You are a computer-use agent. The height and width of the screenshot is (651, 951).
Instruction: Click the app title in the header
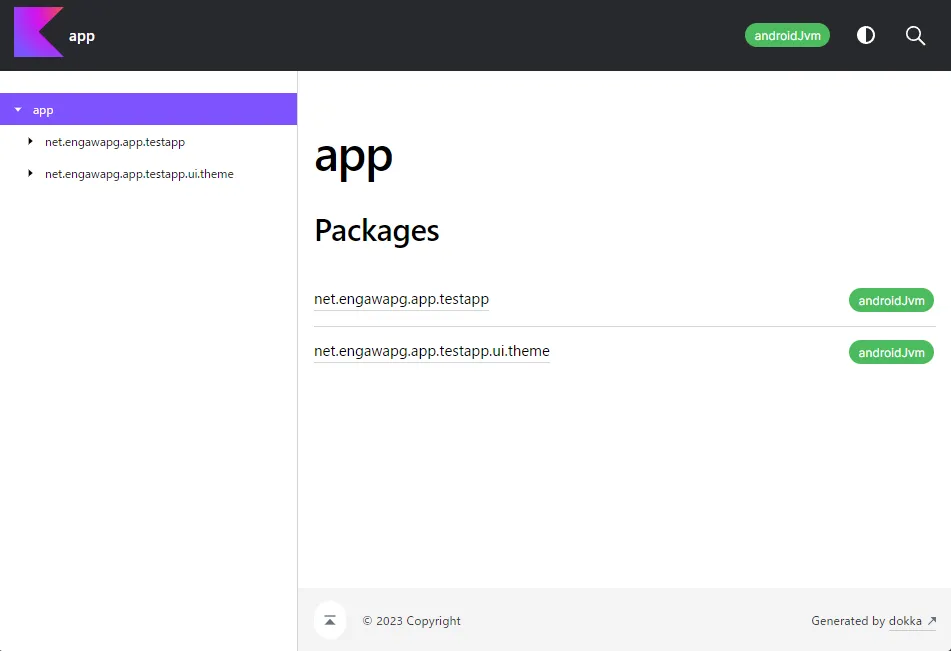tap(82, 36)
